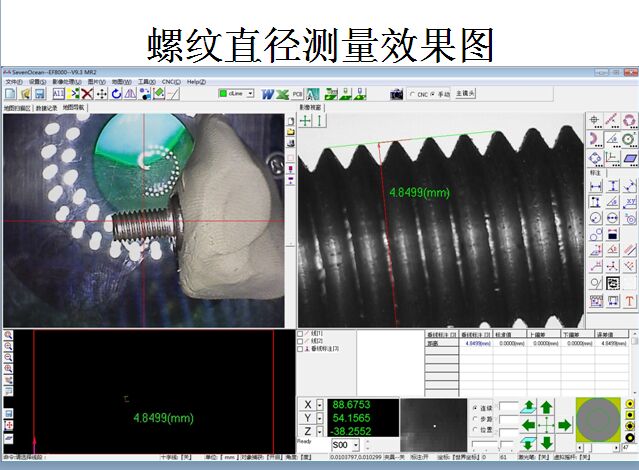
Task: Open the X axis dropdown arrow
Action: [320, 405]
